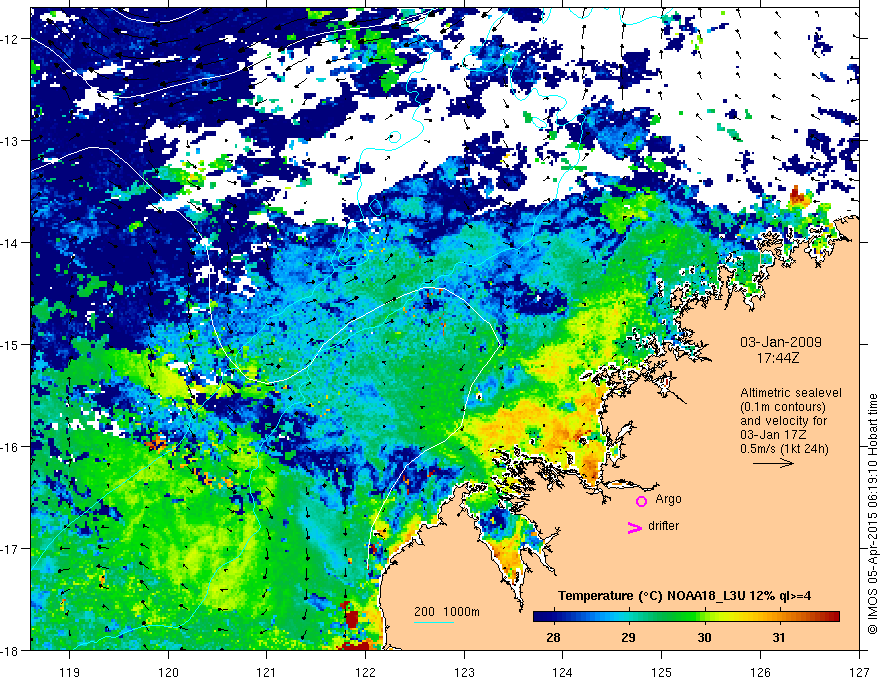Click the 'and velocity for' caption line
Image resolution: width=880 pixels, height=680 pixels.
783,421
